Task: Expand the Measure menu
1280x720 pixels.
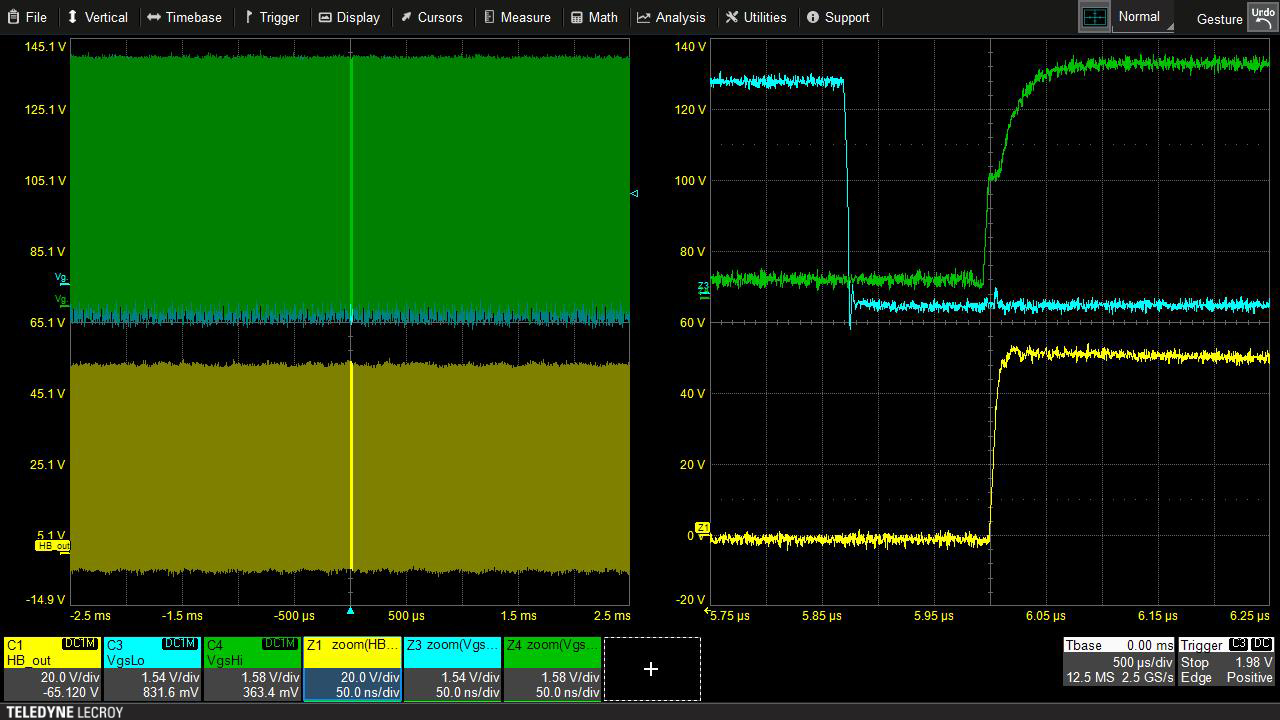Action: pos(516,17)
